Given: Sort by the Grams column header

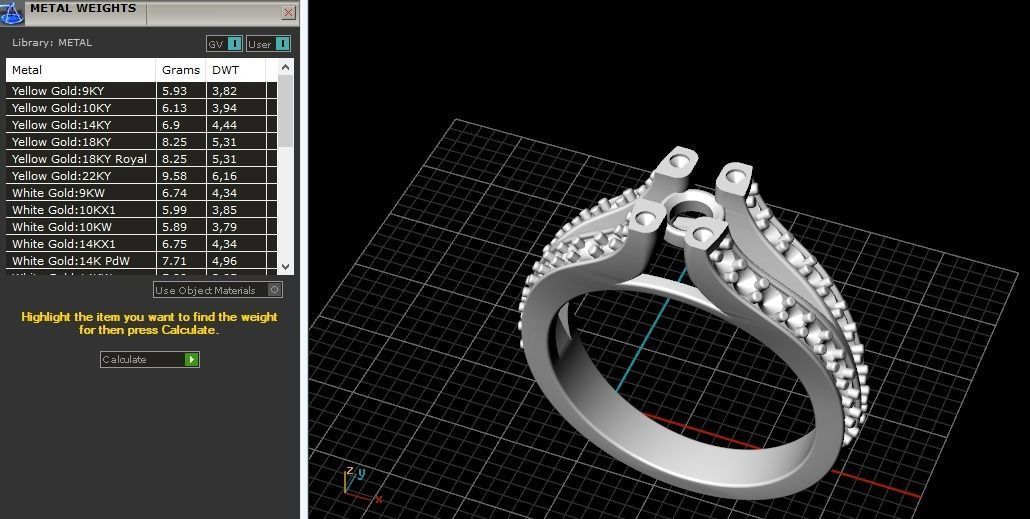Looking at the screenshot, I should pyautogui.click(x=181, y=70).
